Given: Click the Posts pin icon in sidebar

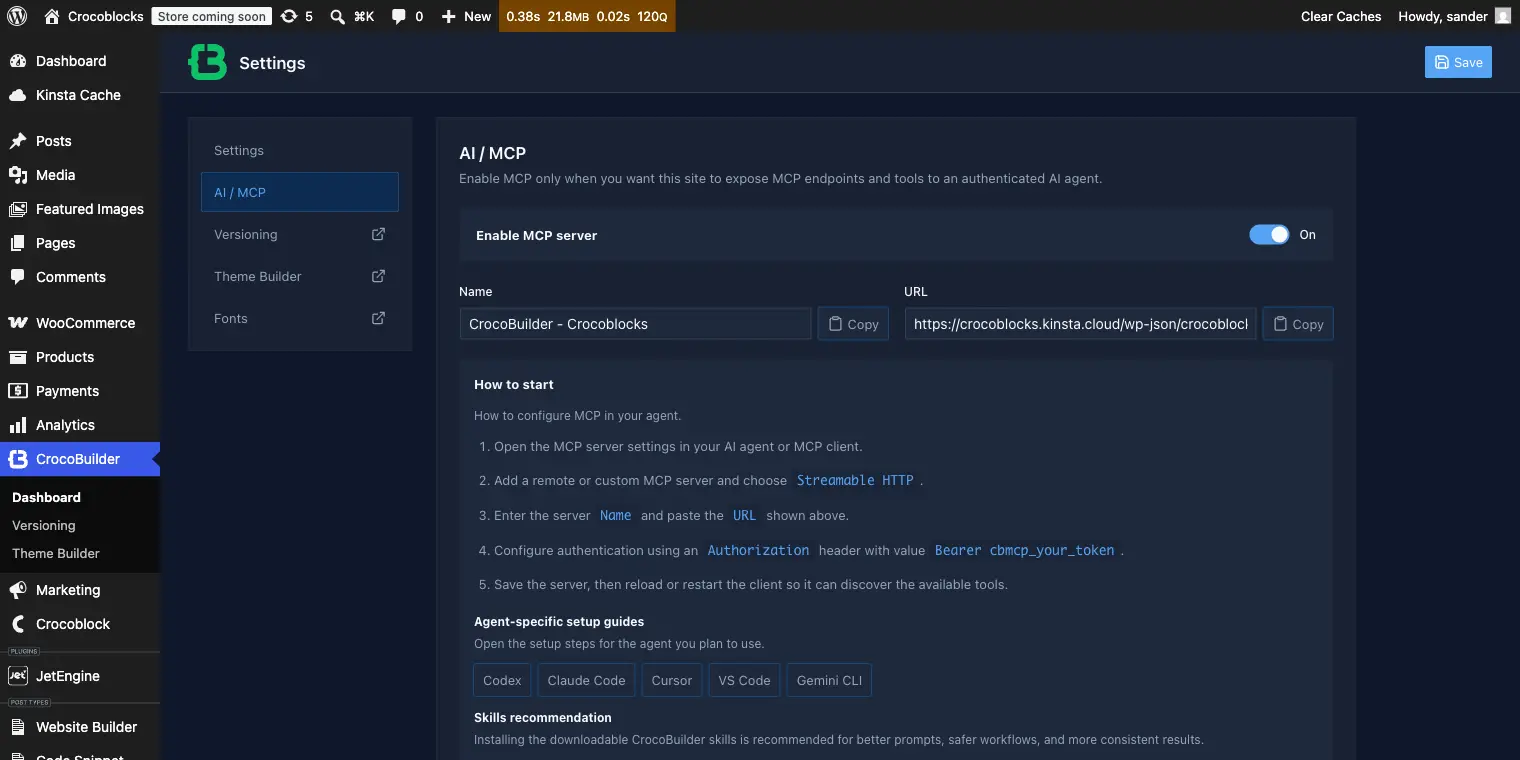Looking at the screenshot, I should tap(18, 141).
